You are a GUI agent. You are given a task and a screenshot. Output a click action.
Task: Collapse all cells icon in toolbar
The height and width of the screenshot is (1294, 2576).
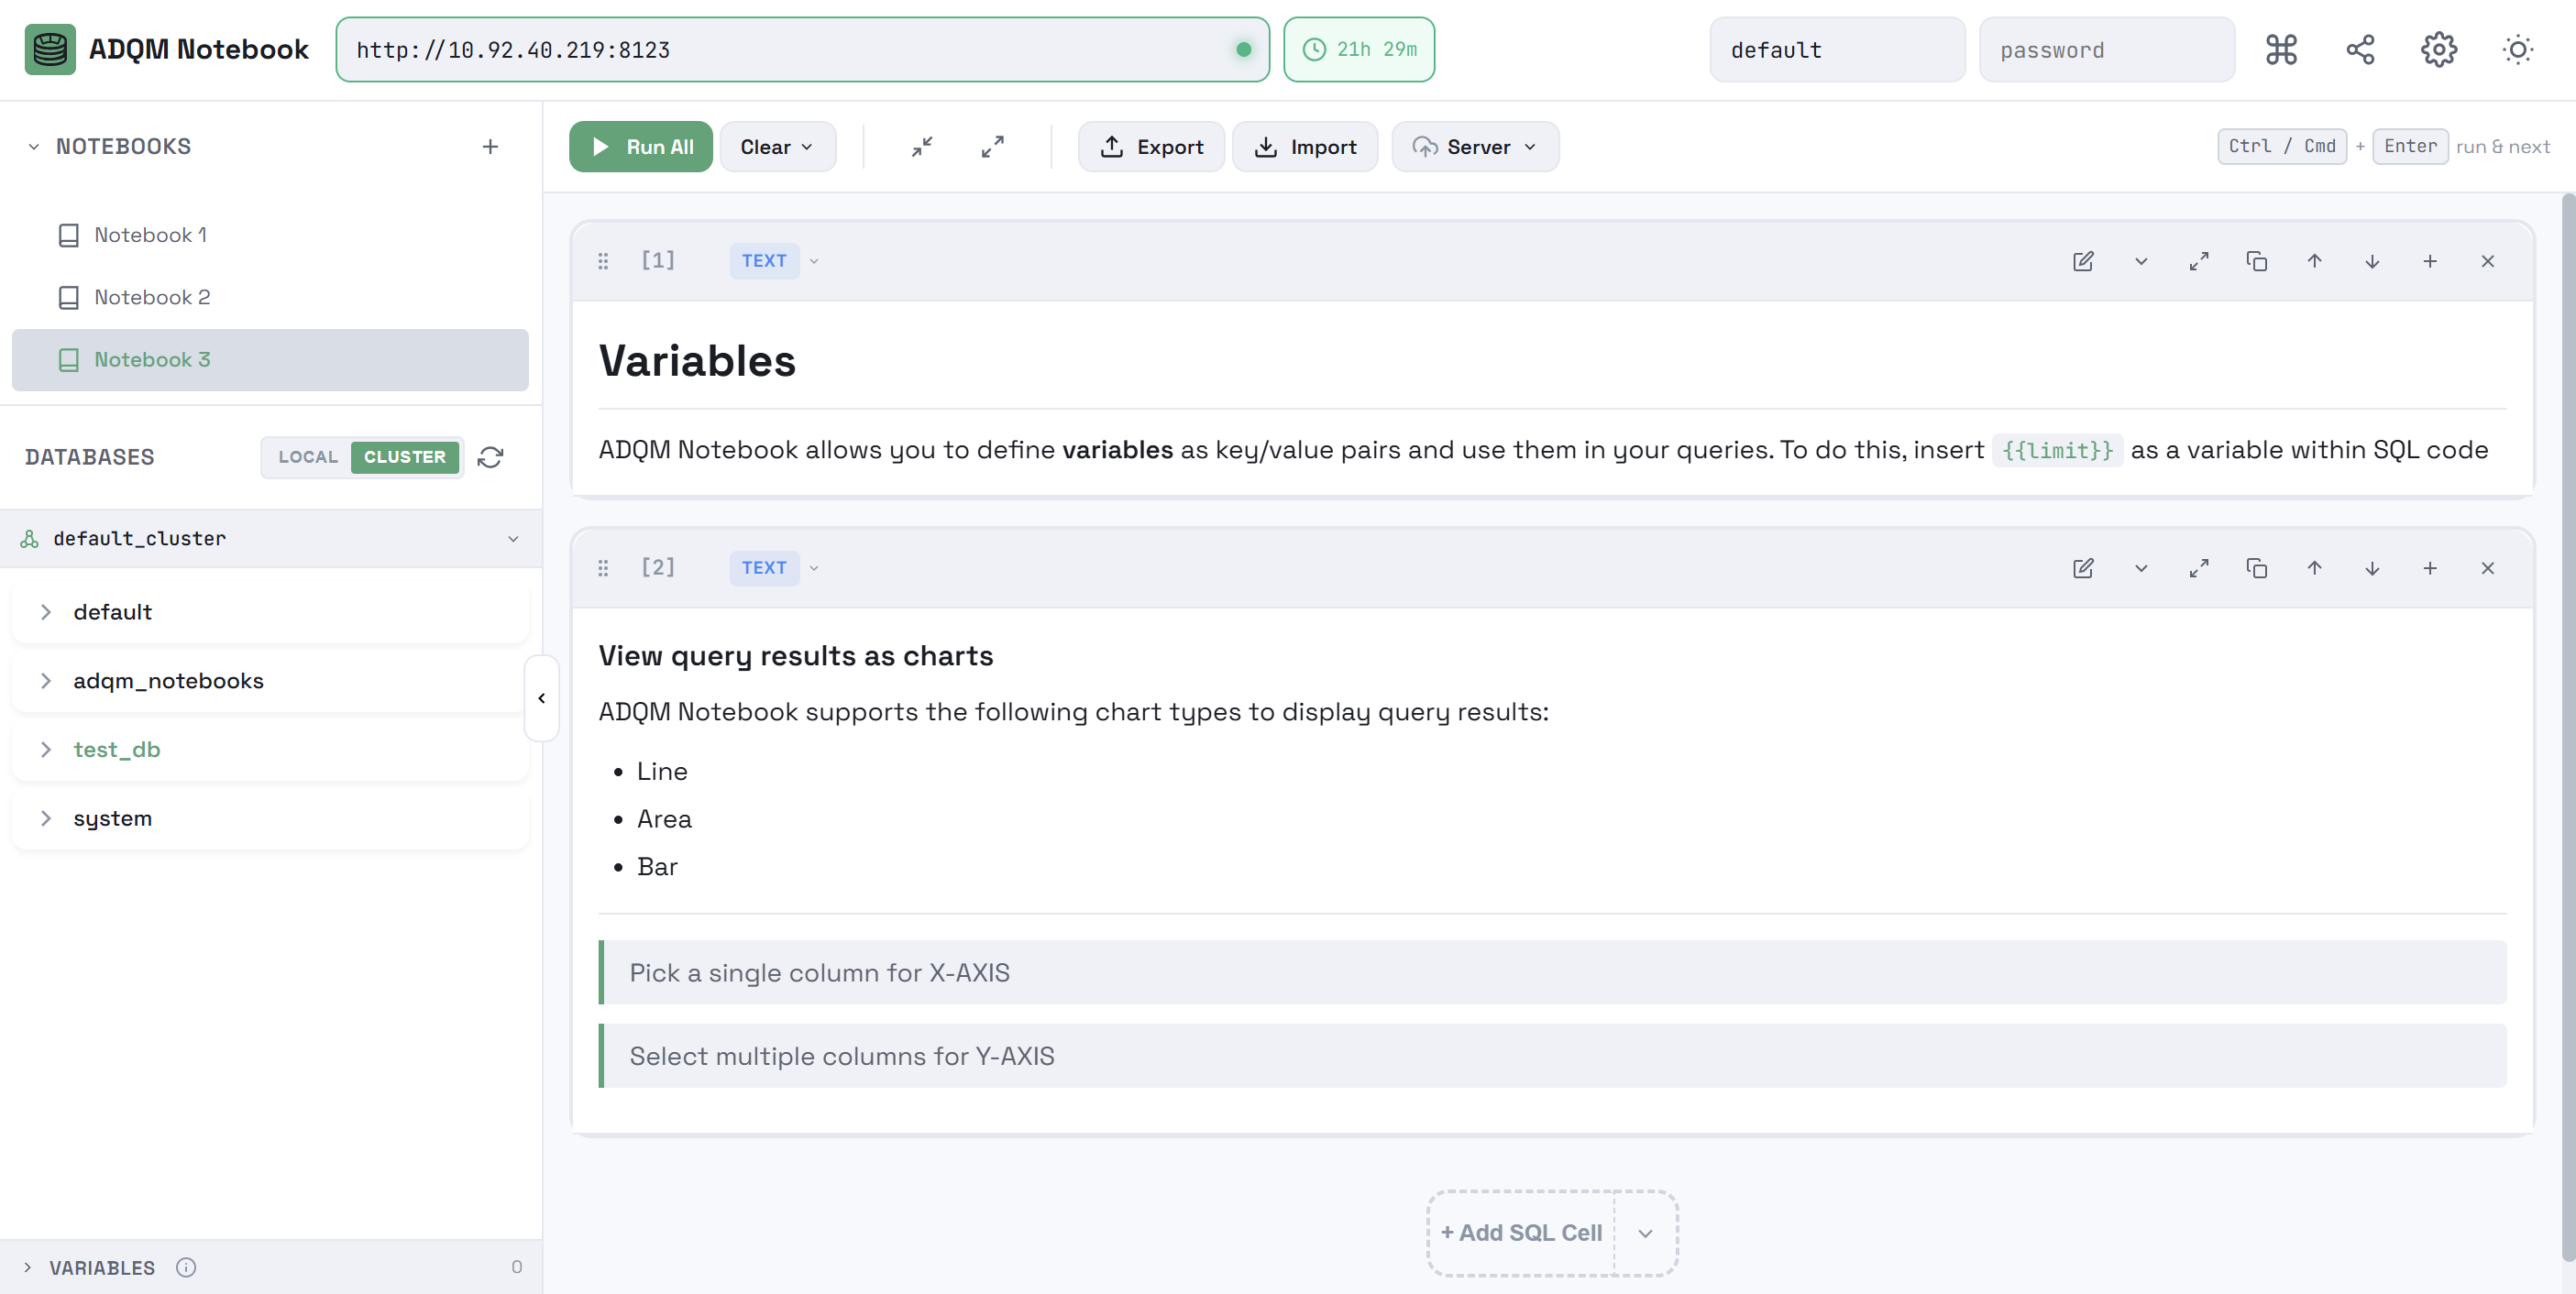click(922, 147)
